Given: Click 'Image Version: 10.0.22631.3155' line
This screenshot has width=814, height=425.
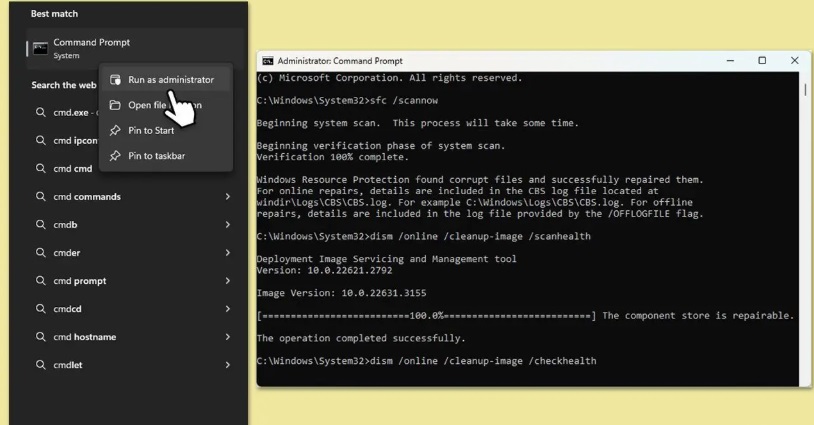Looking at the screenshot, I should pos(342,293).
